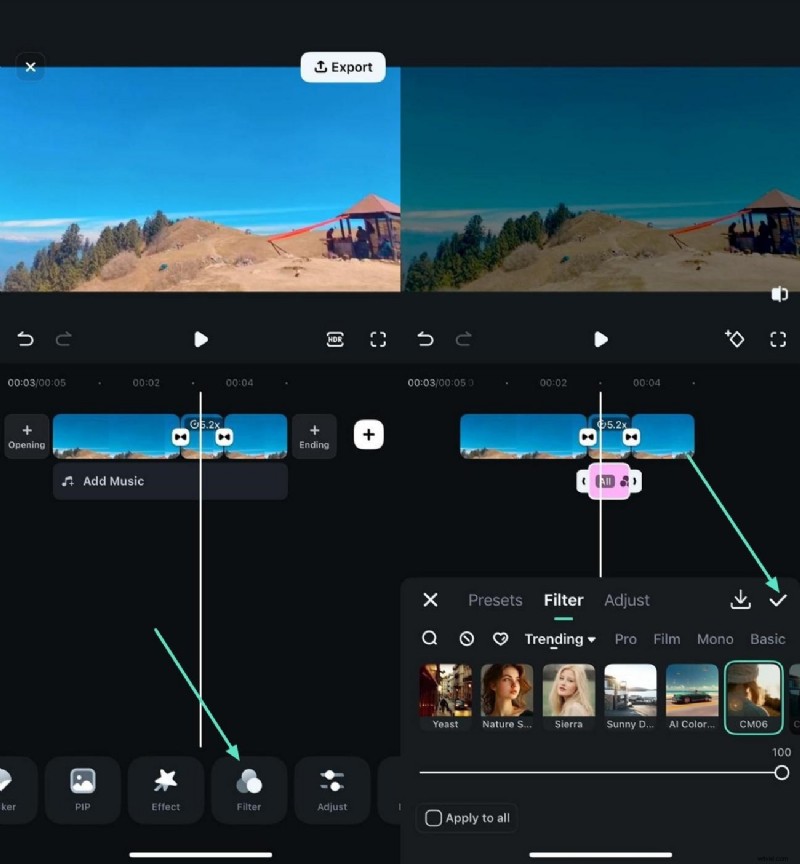Tap the Export button

(342, 66)
